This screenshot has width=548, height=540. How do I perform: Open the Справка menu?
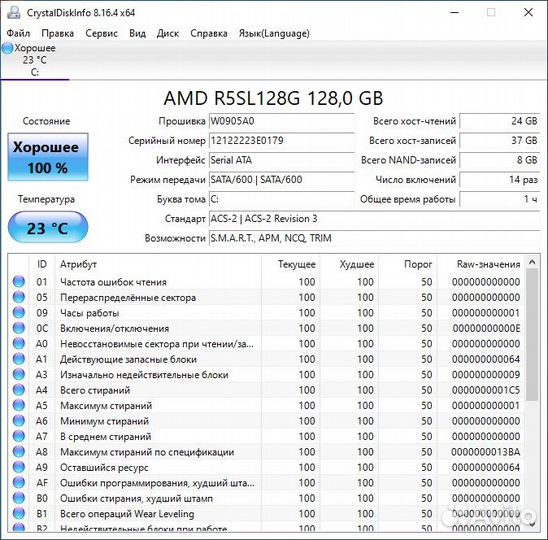209,33
